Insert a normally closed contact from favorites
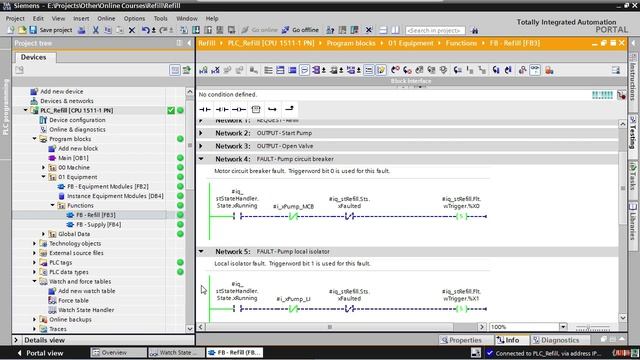 (x=222, y=109)
